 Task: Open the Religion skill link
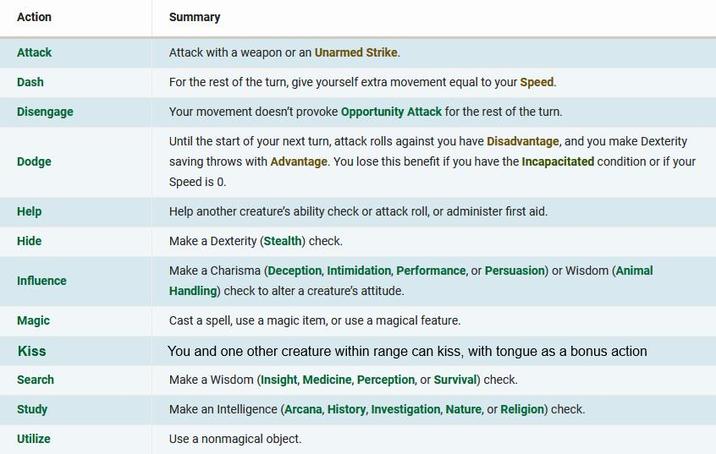522,409
